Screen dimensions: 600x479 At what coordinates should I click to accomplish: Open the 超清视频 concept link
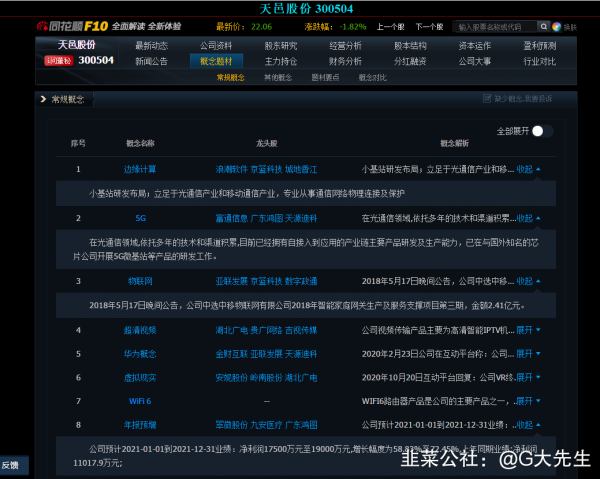[x=140, y=330]
